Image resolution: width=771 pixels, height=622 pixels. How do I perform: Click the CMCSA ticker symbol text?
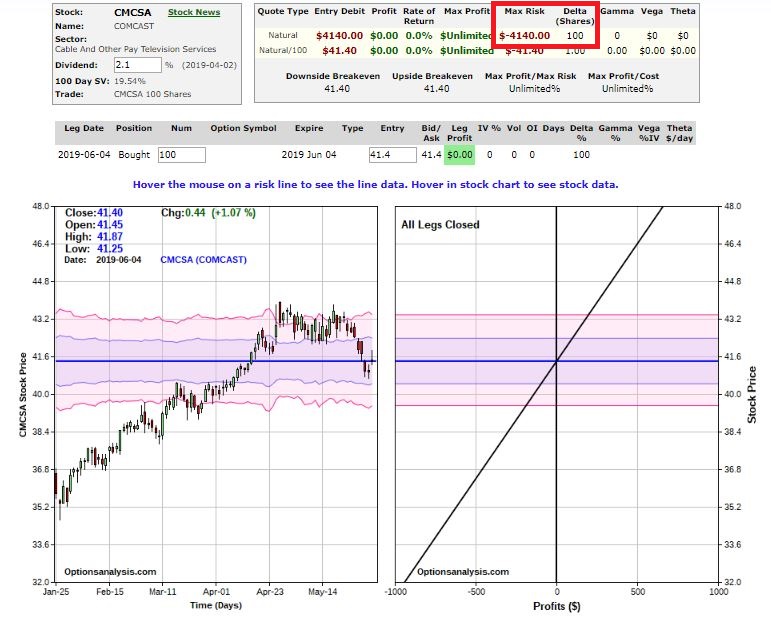(x=133, y=12)
